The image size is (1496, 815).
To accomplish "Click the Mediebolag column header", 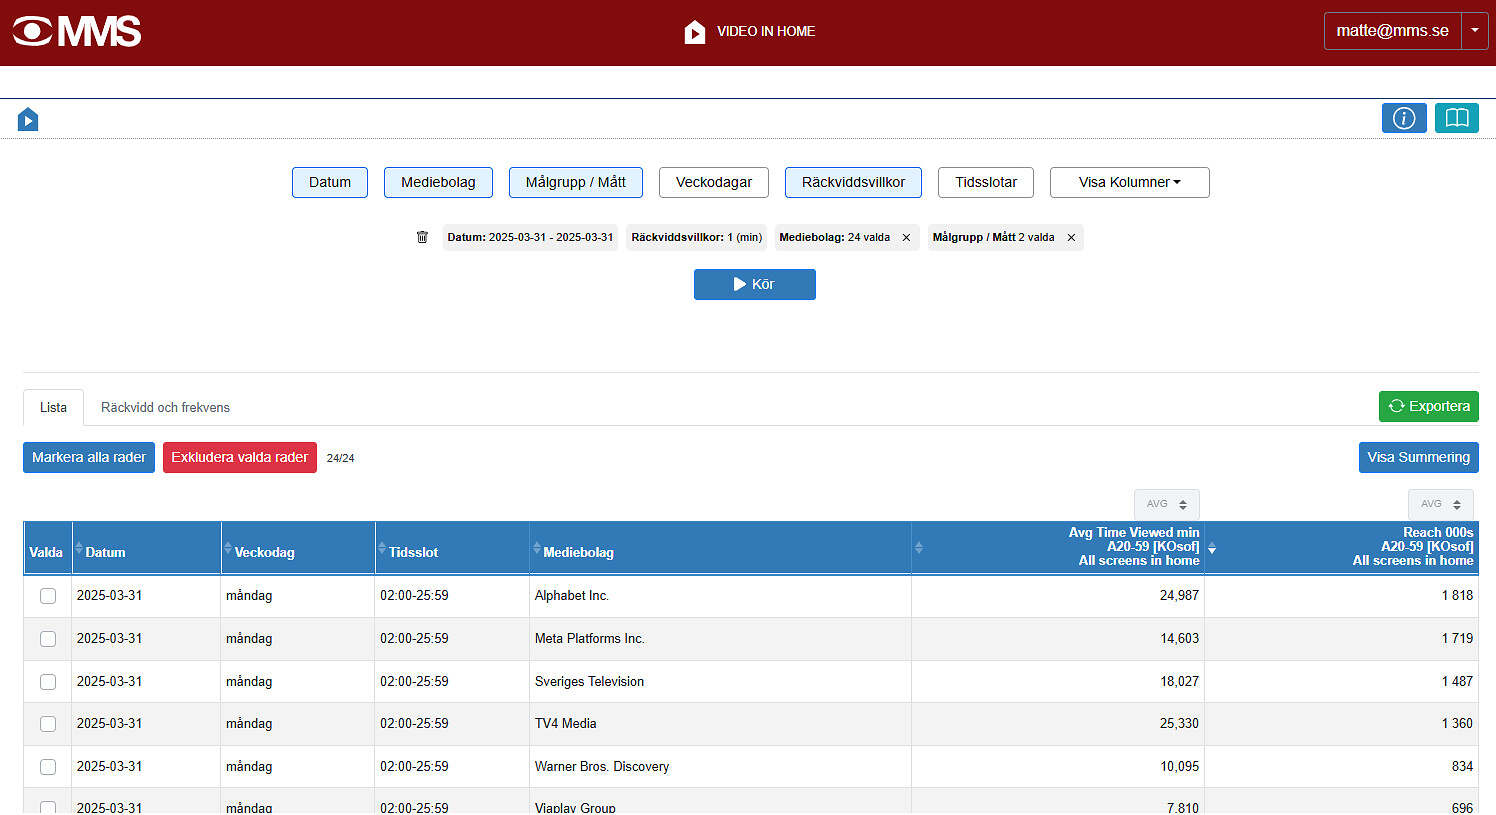I will click(578, 552).
